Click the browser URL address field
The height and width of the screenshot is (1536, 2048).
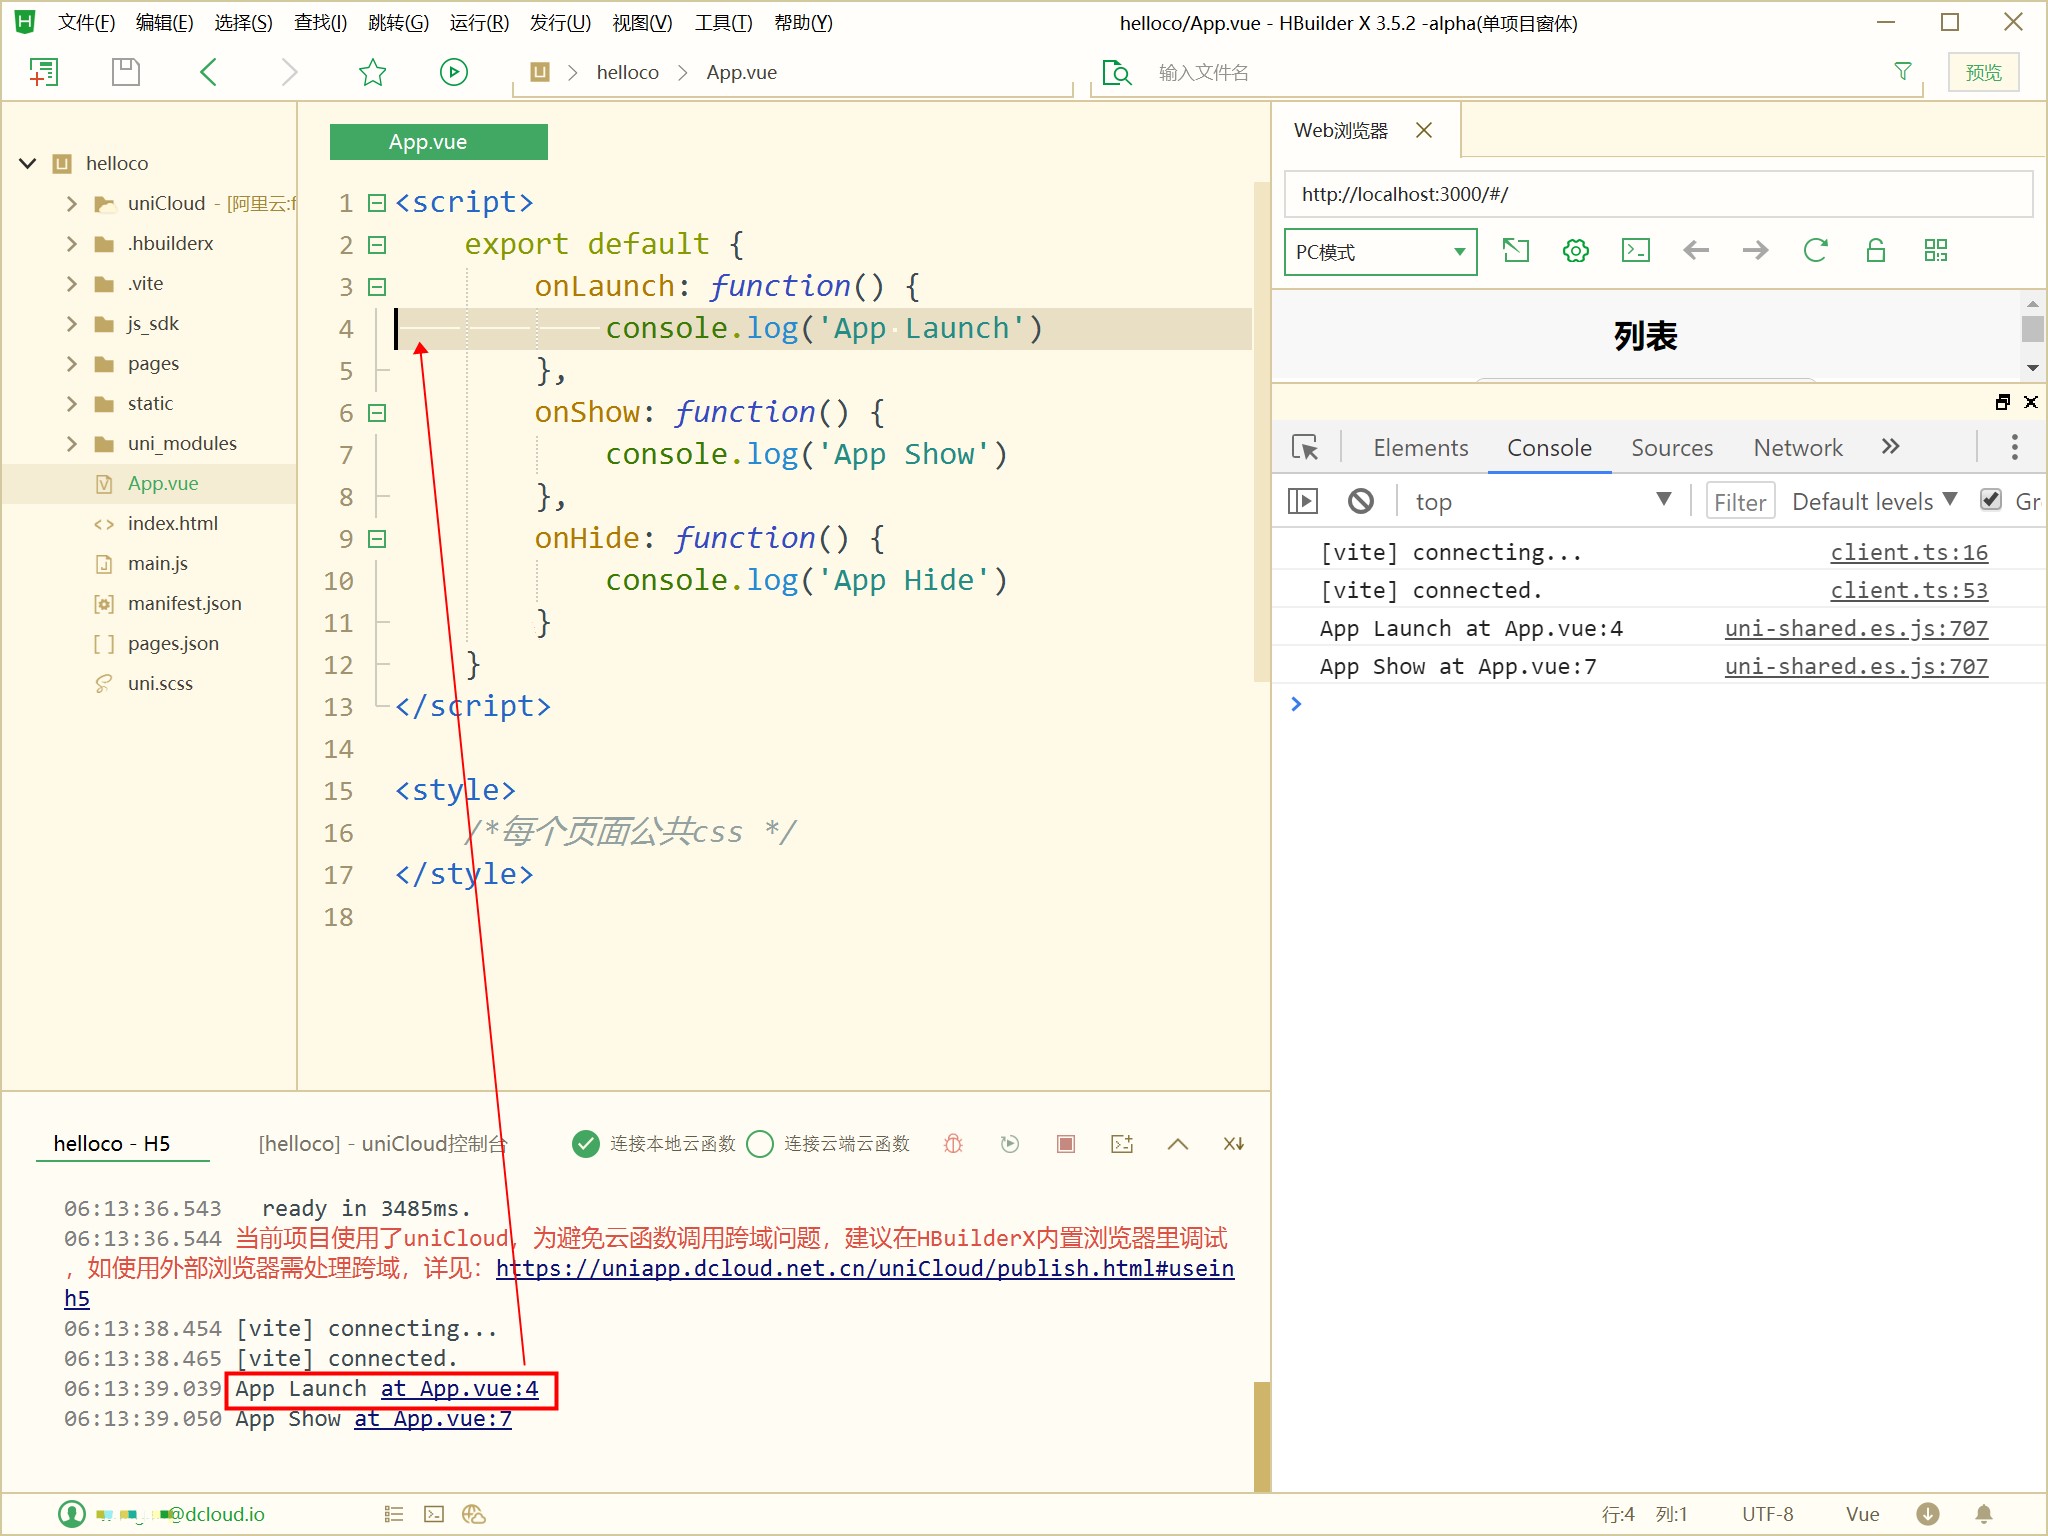coord(1658,194)
